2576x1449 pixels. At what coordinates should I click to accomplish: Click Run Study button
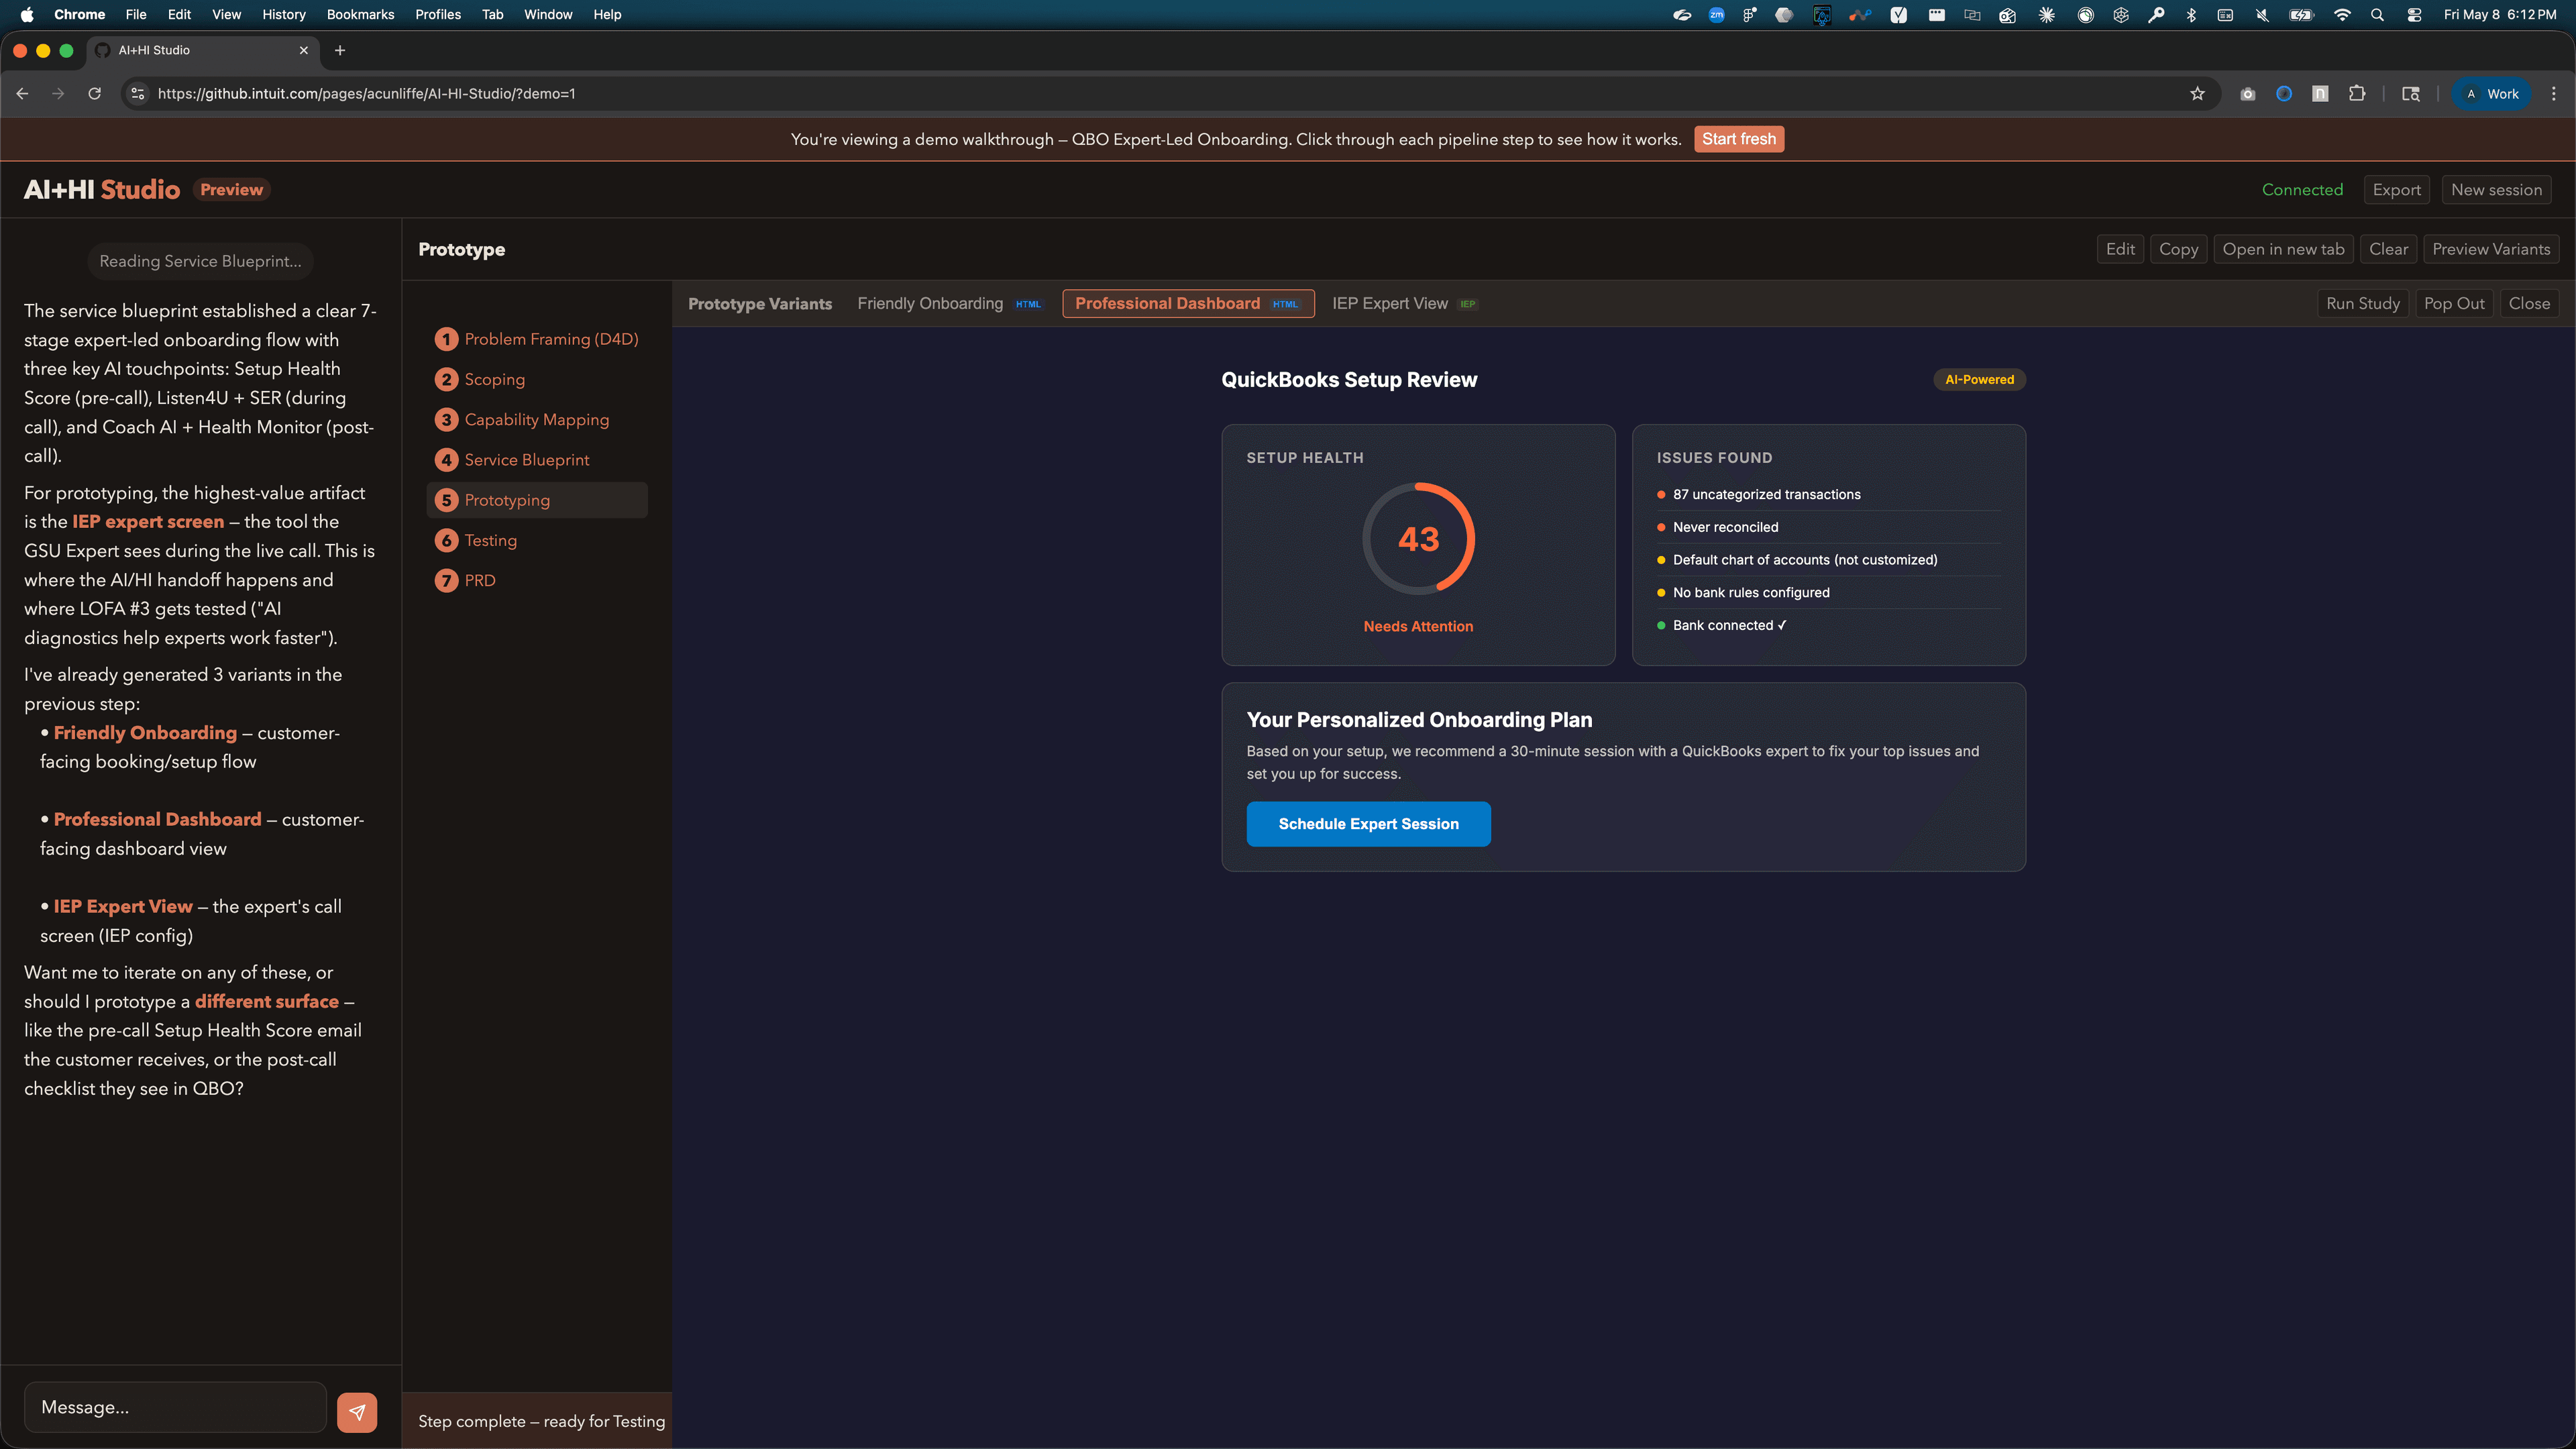(x=2362, y=303)
